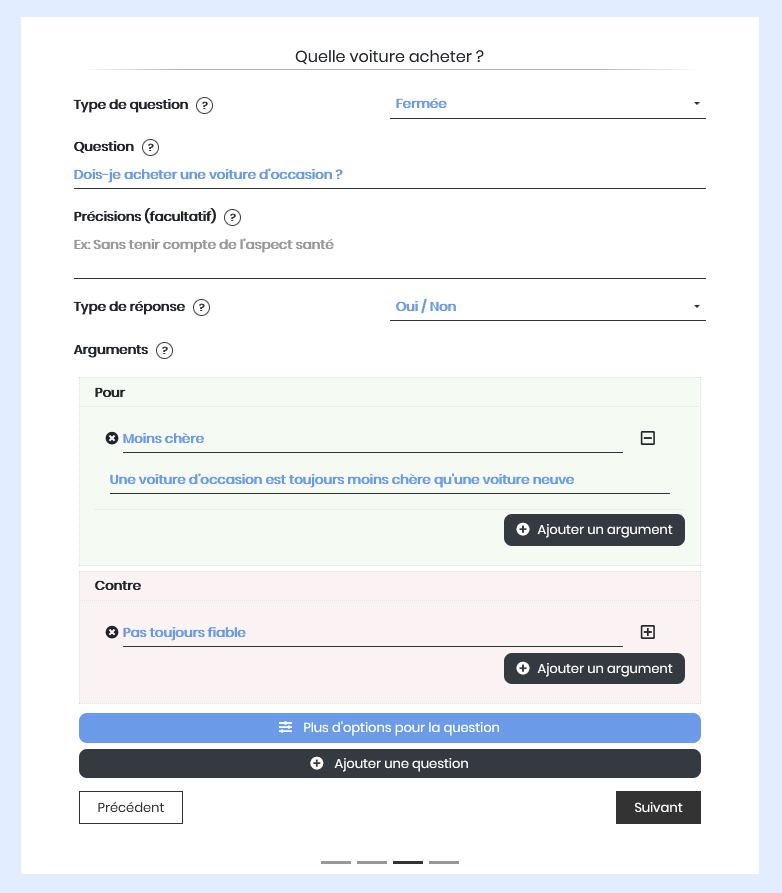Open the 'Oui / Non' answer type dropdown
The height and width of the screenshot is (893, 782).
547,306
